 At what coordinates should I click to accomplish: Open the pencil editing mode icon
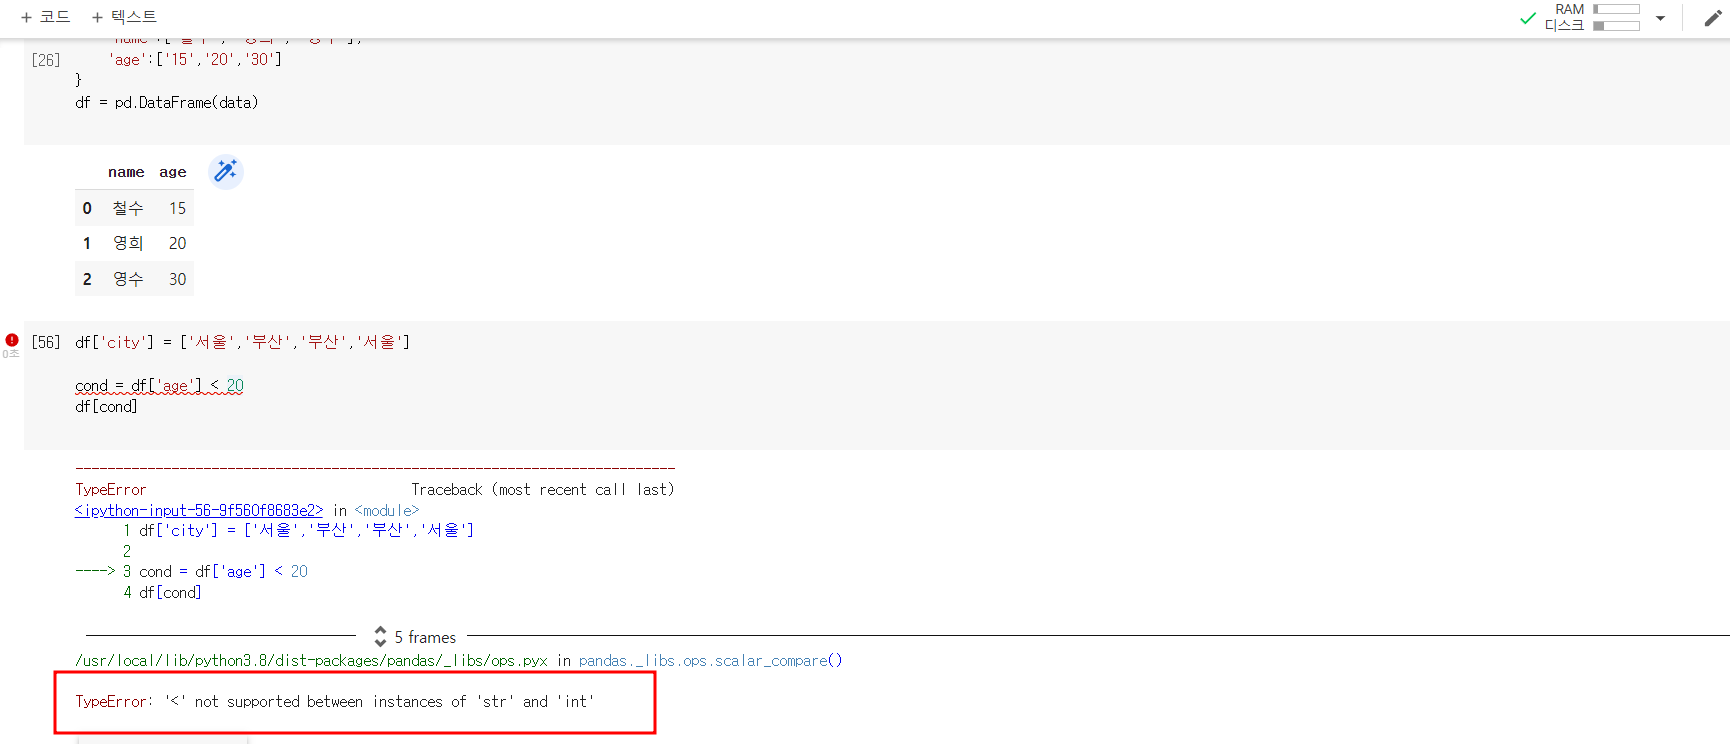click(1713, 18)
